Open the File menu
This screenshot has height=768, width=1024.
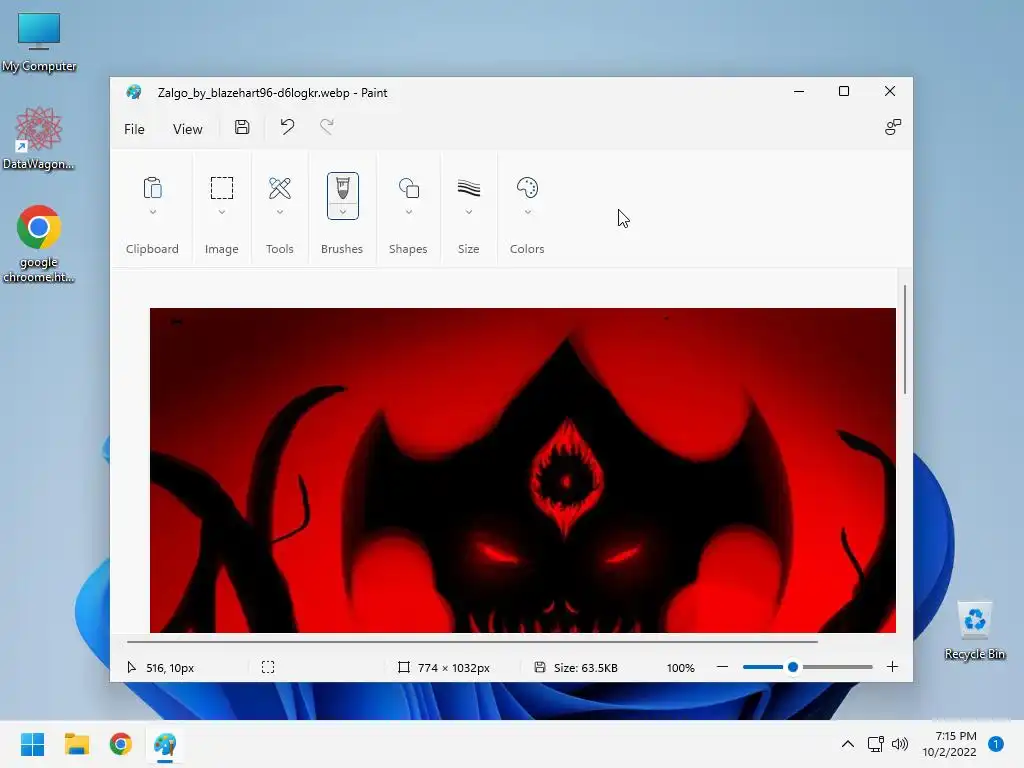tap(134, 129)
